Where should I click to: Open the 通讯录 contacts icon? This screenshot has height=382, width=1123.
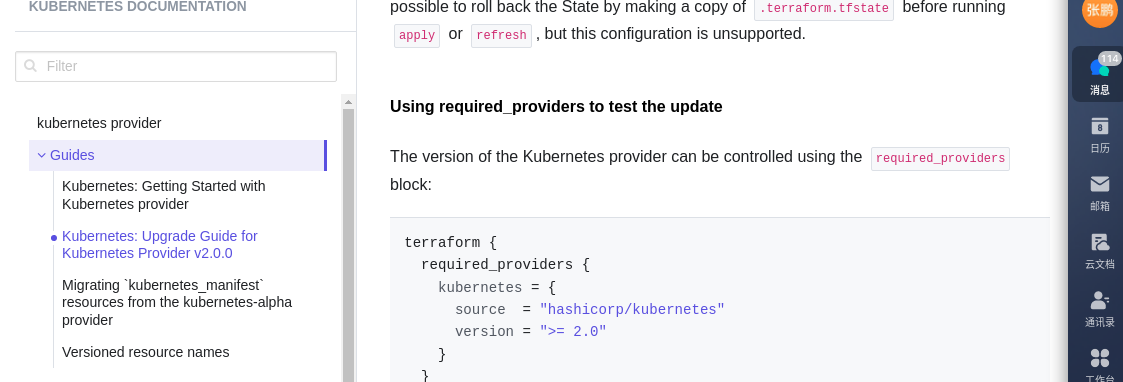[1099, 309]
